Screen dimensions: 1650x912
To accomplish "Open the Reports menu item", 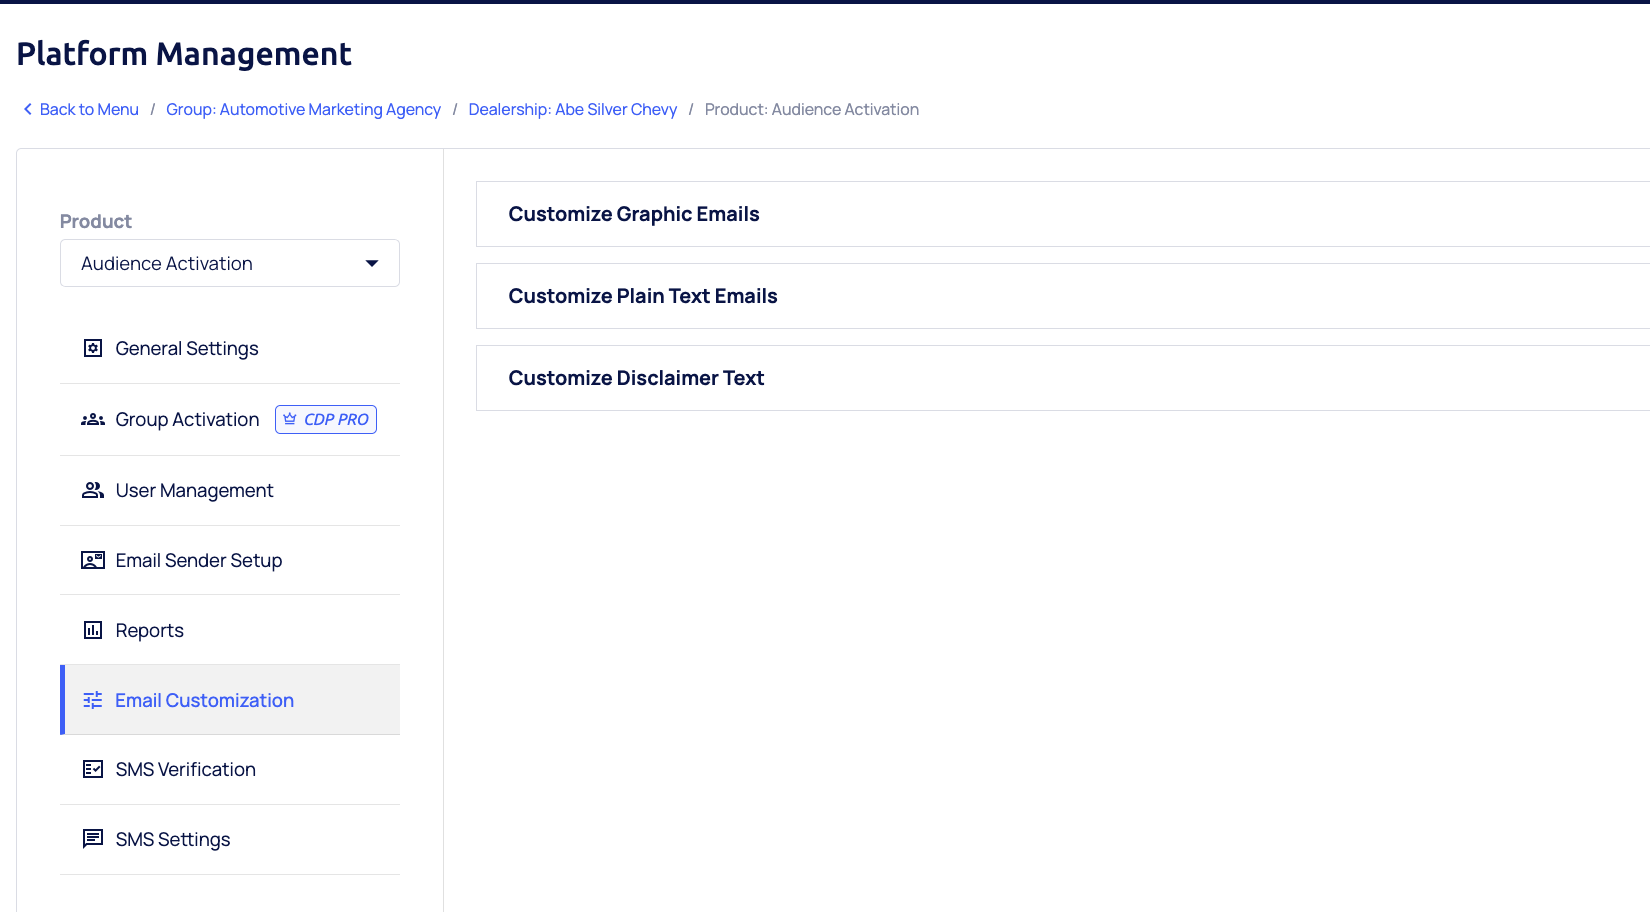I will (x=150, y=630).
